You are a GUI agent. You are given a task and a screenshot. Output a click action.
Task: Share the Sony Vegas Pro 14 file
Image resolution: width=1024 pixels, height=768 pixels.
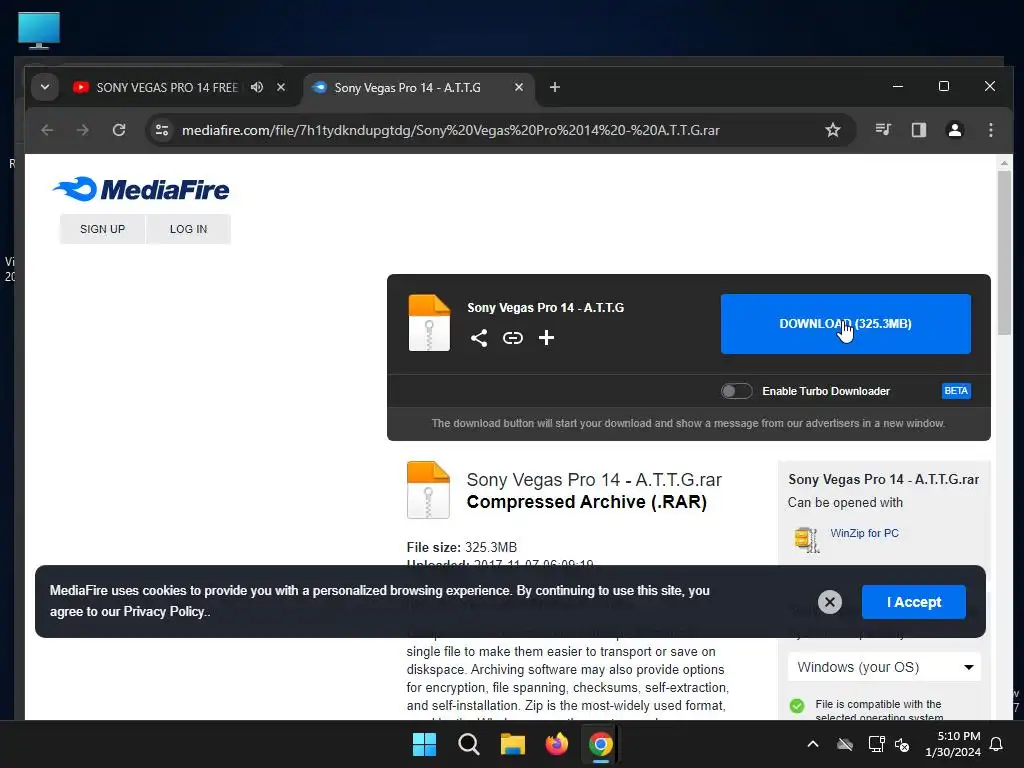pyautogui.click(x=479, y=338)
